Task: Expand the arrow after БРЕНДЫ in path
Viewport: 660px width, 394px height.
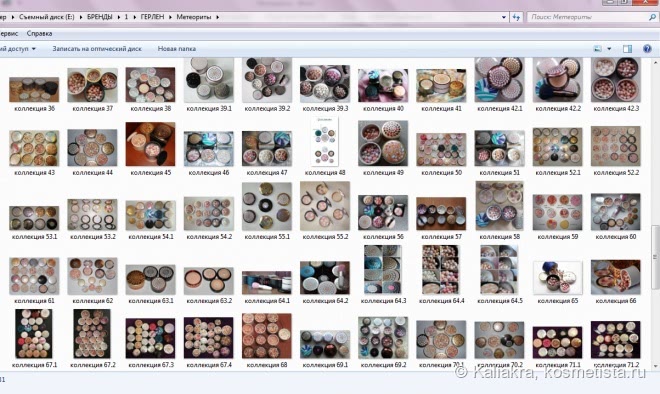Action: click(x=119, y=17)
